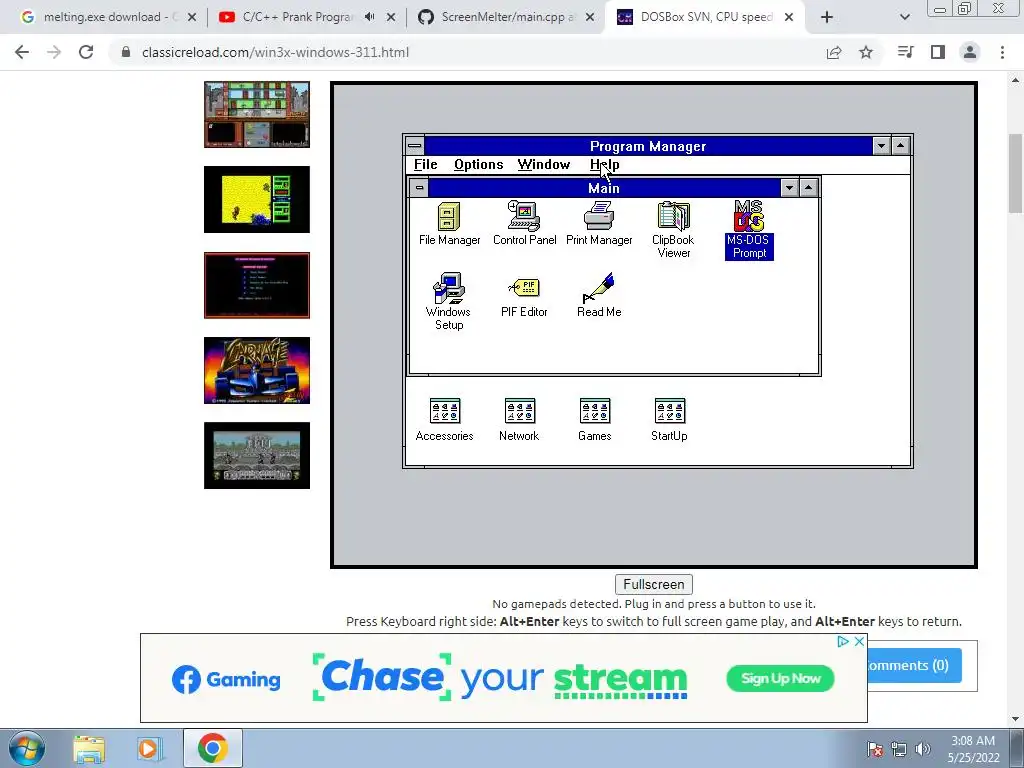The height and width of the screenshot is (768, 1024).
Task: Open the File Manager icon
Action: coord(449,223)
